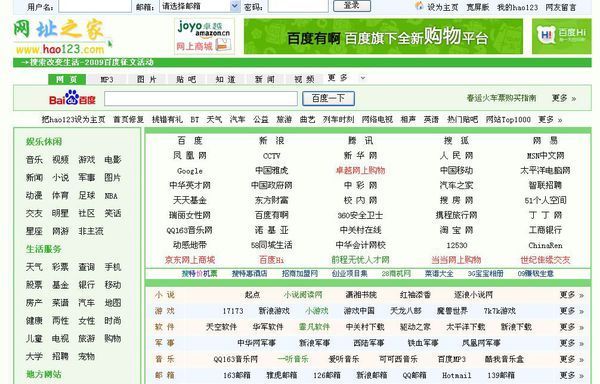This screenshot has height=384, width=600.
Task: Select the 视频 search tab
Action: (x=304, y=79)
